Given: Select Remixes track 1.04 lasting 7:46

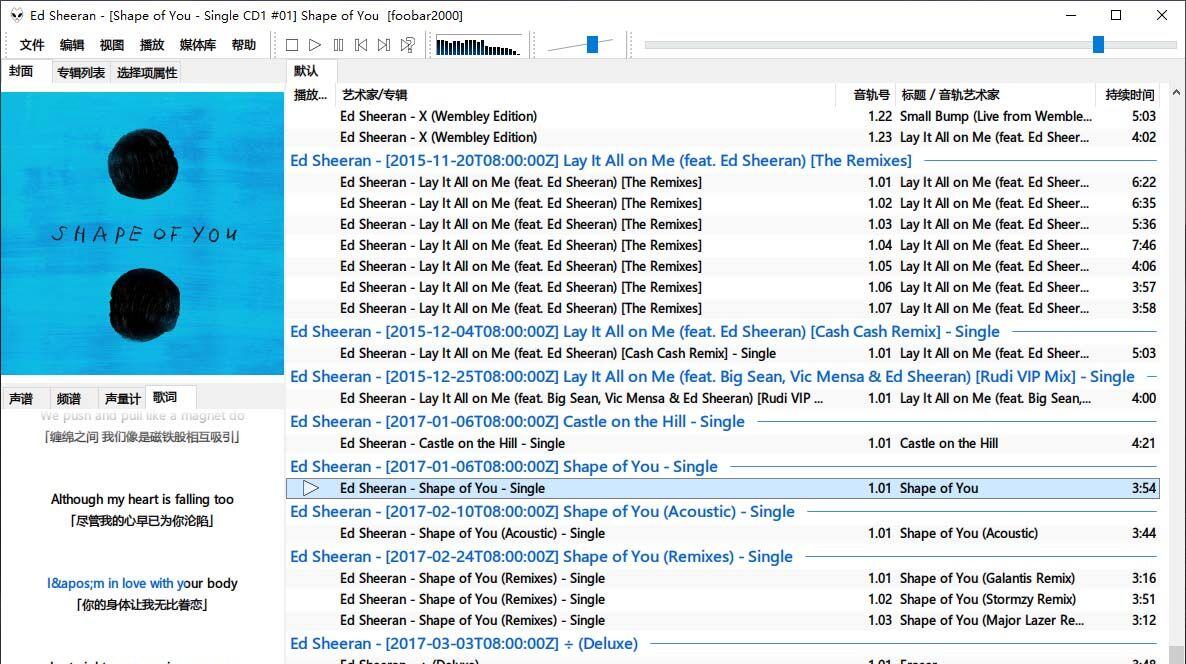Looking at the screenshot, I should (722, 246).
